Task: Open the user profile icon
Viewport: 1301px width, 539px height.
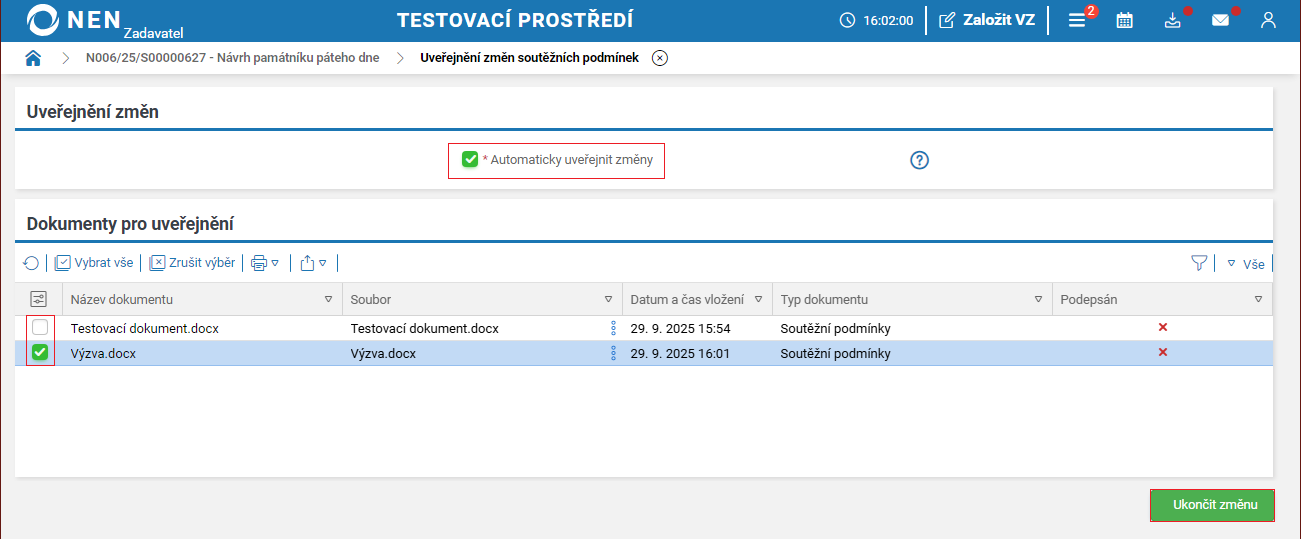Action: [x=1268, y=20]
